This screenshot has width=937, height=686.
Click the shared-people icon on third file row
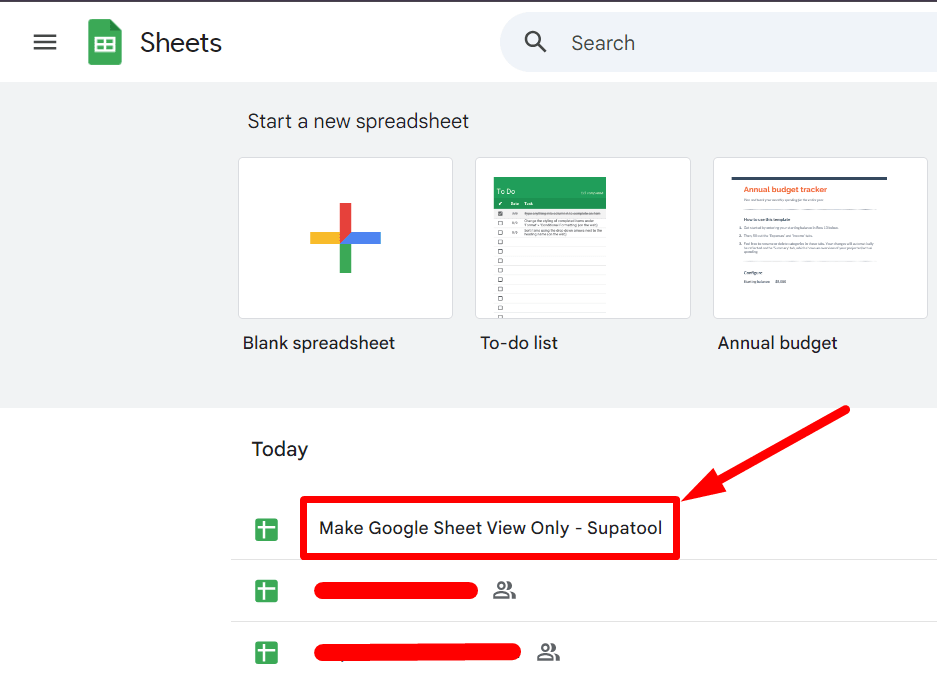(x=547, y=652)
